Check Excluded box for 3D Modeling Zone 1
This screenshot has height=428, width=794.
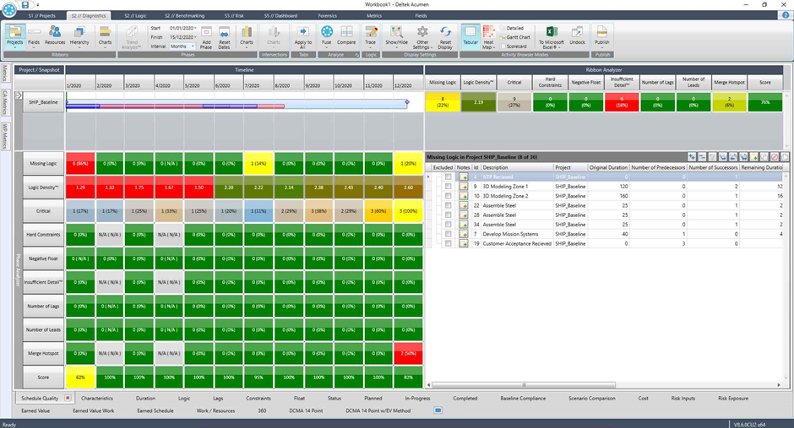(x=448, y=186)
